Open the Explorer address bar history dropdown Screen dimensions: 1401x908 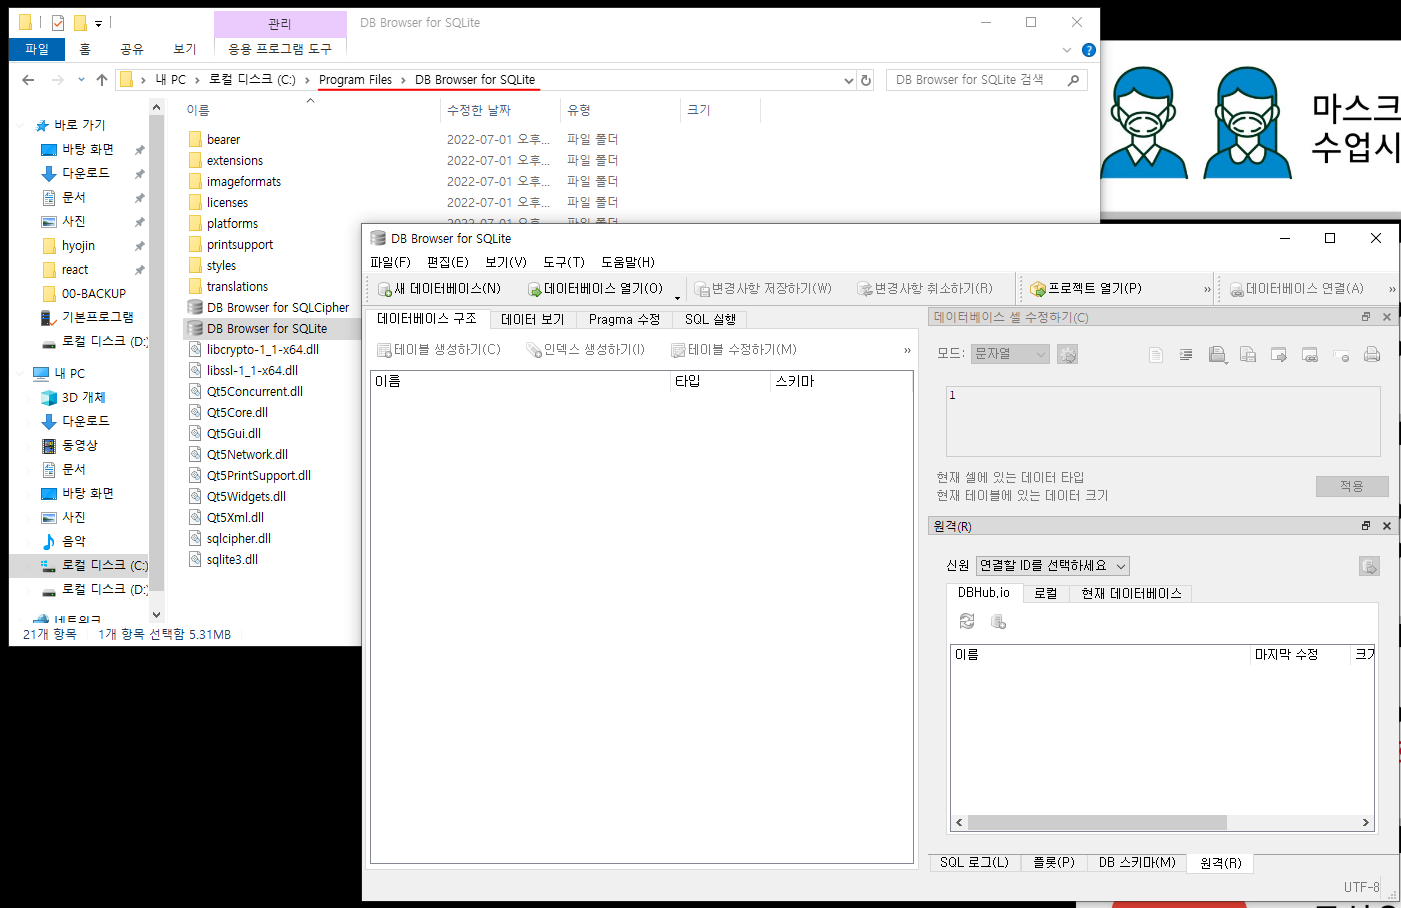(x=848, y=80)
